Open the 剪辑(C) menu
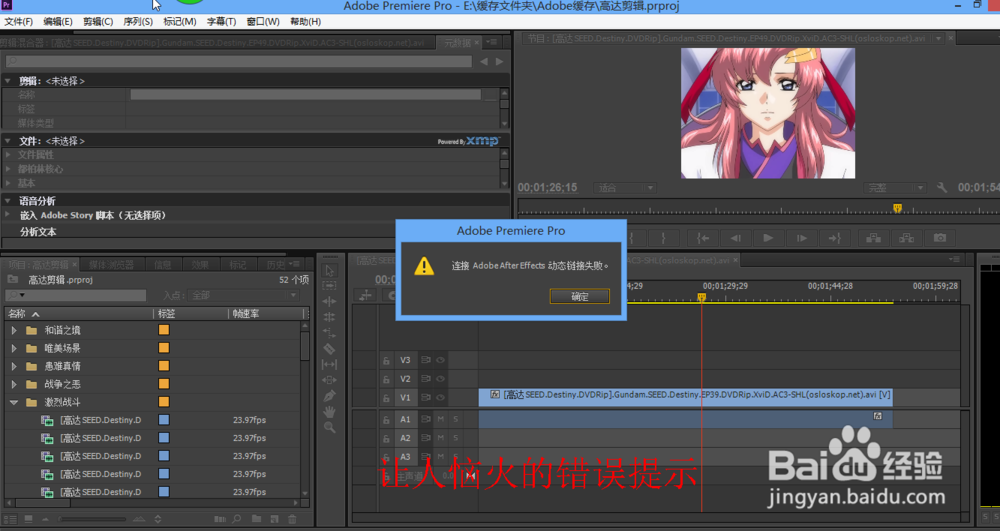 tap(98, 22)
